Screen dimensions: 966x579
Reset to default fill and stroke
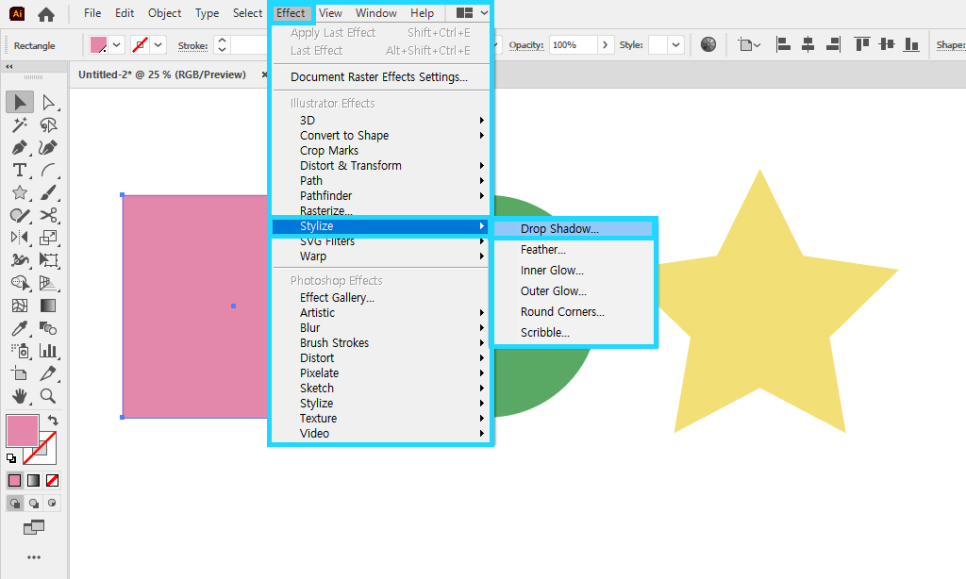(11, 458)
